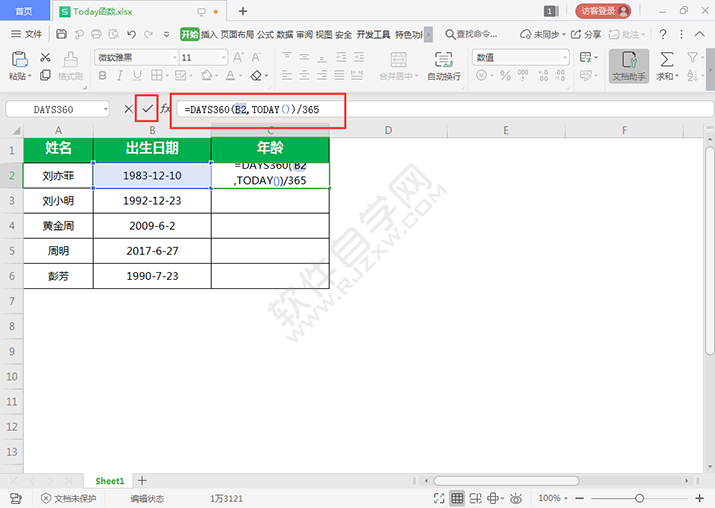Open the insert function fx dialog
Image resolution: width=715 pixels, height=508 pixels.
click(165, 108)
